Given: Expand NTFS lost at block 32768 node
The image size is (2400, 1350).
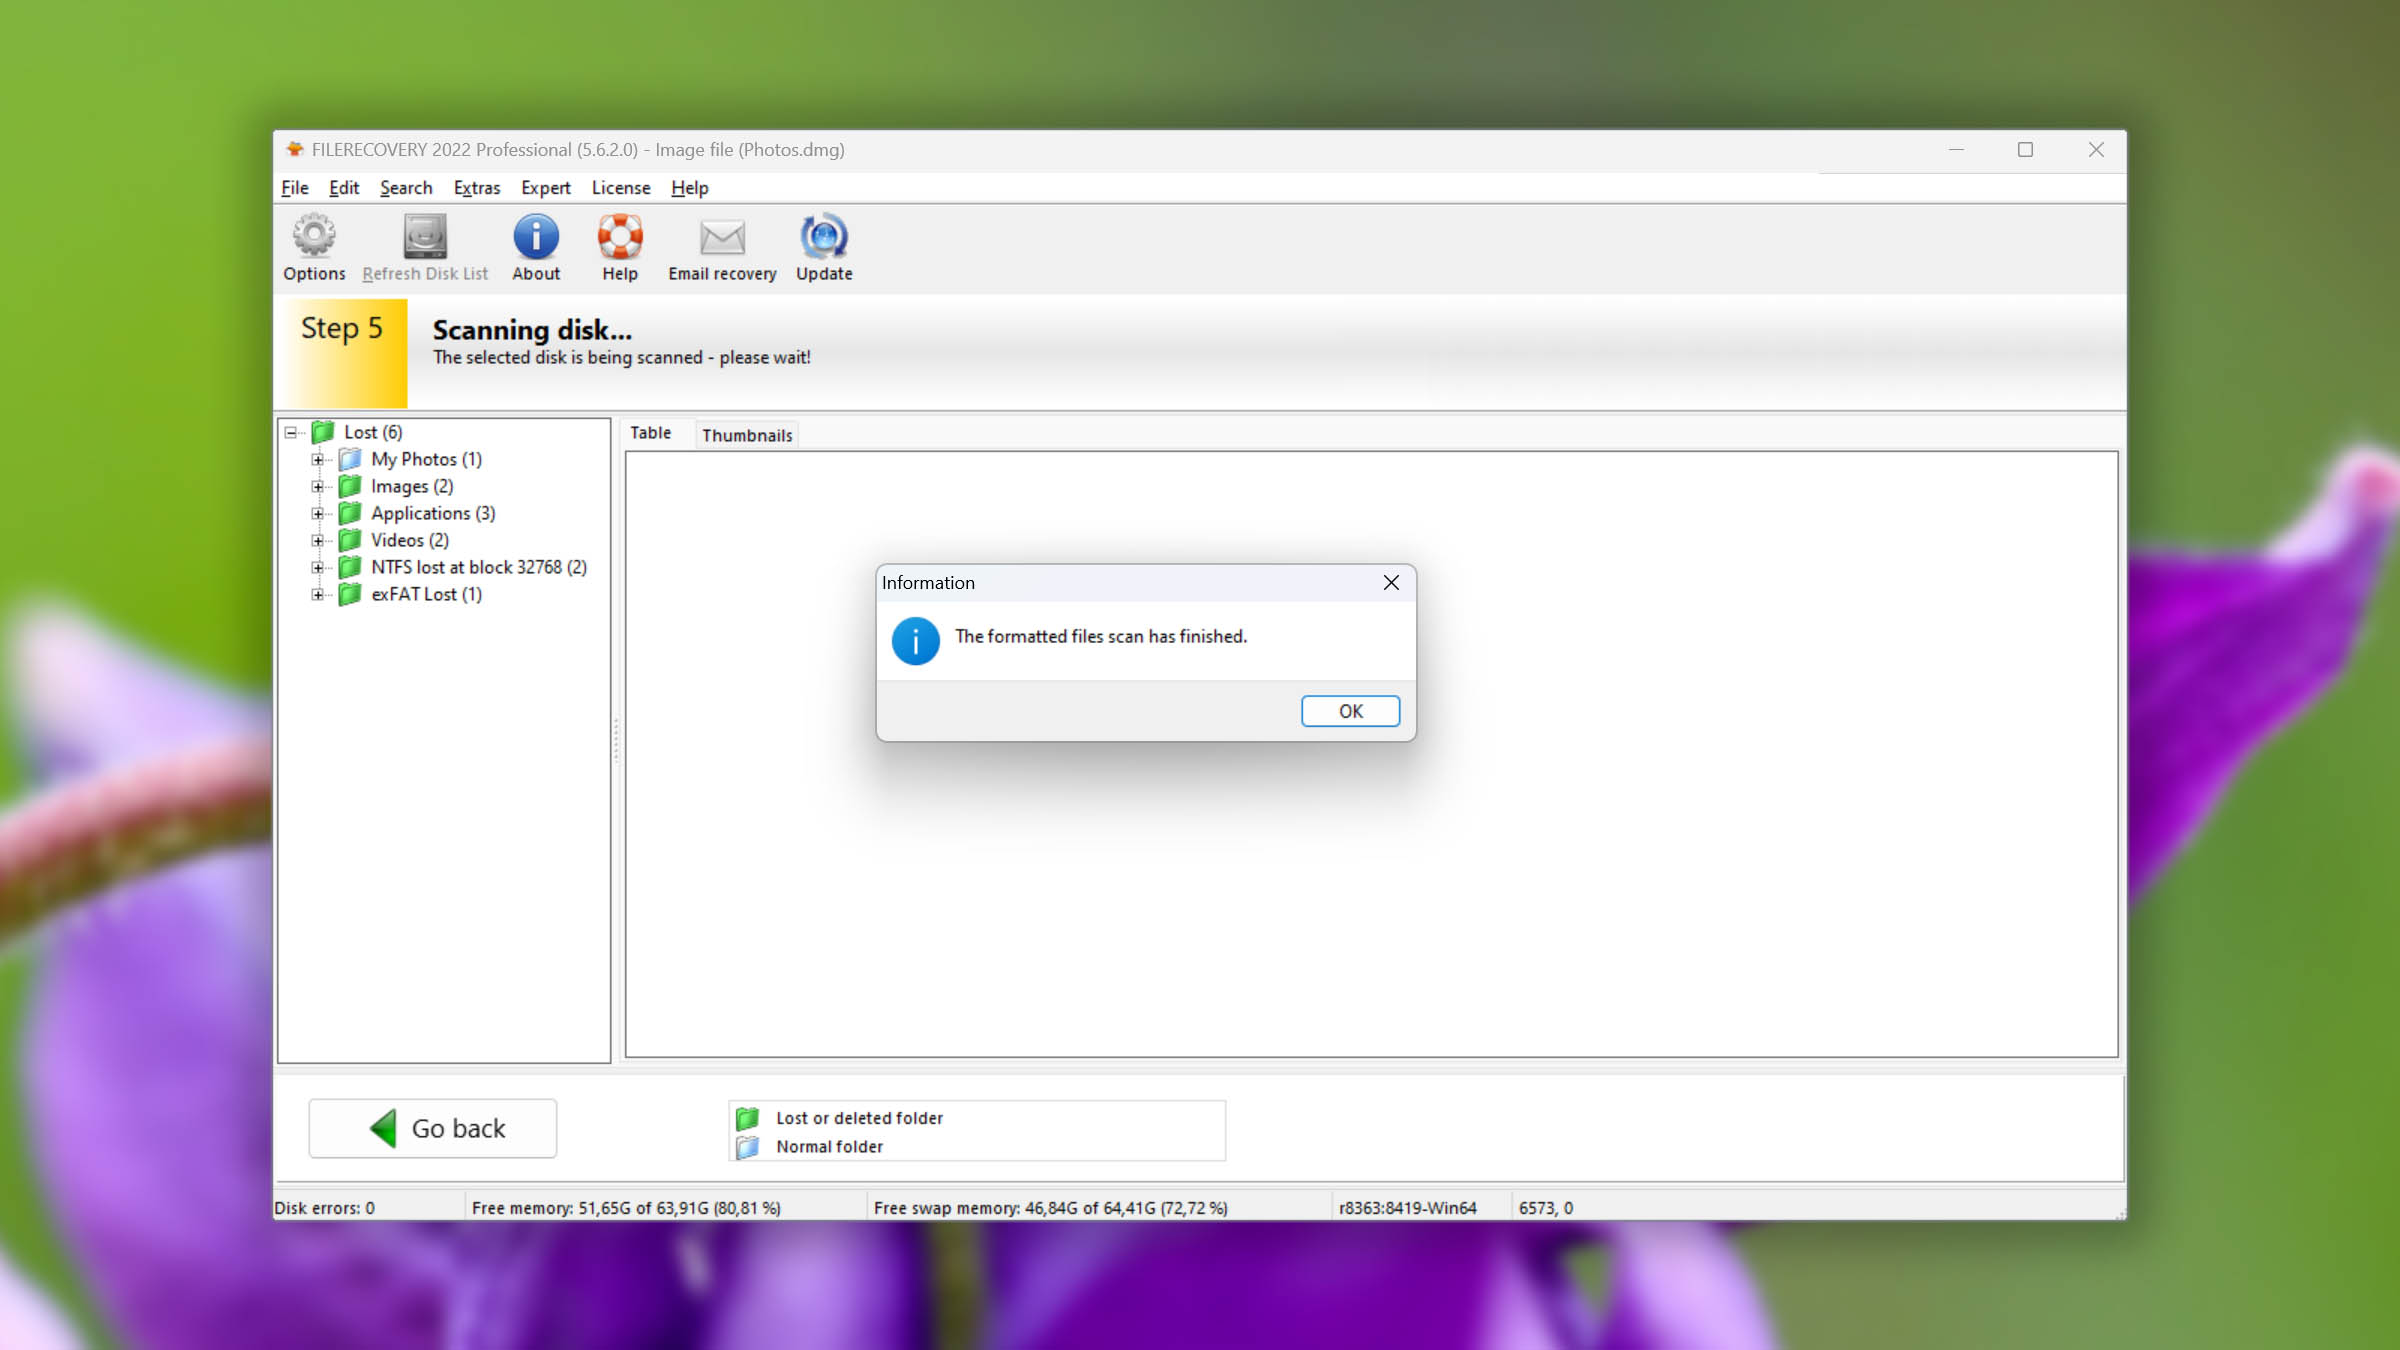Looking at the screenshot, I should [x=318, y=567].
